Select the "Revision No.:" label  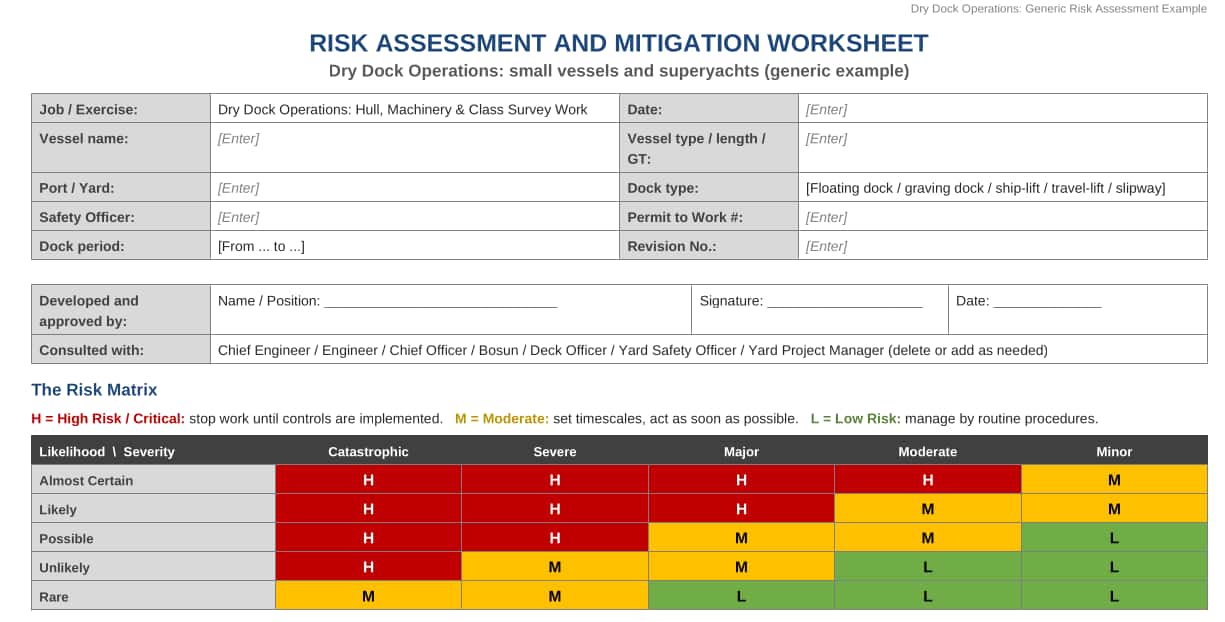point(709,245)
